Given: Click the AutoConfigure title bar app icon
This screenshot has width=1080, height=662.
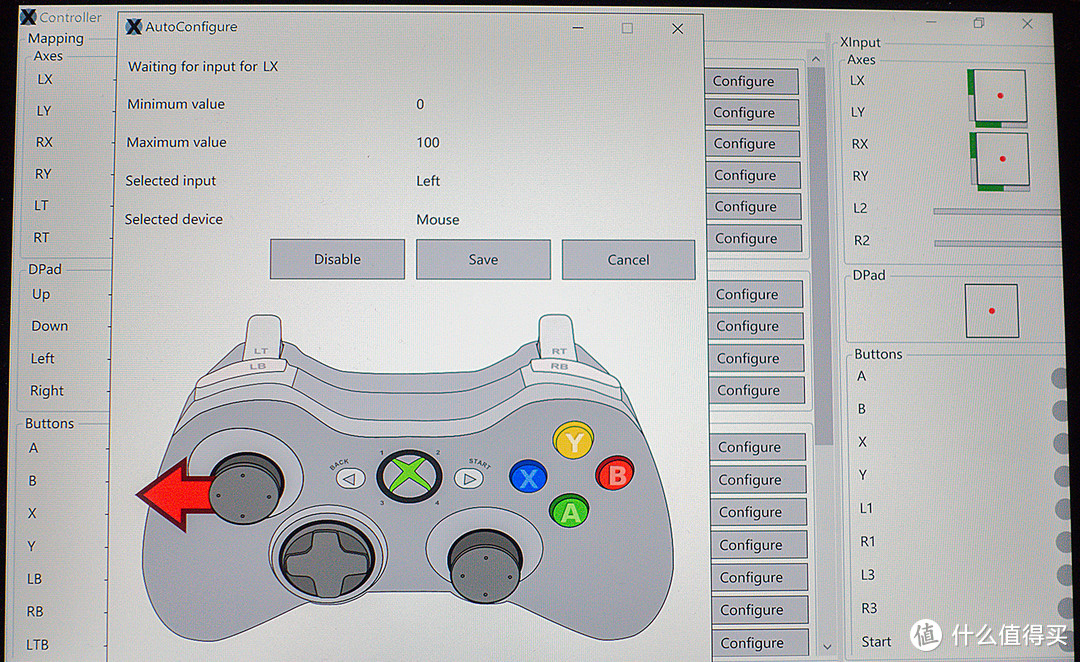Looking at the screenshot, I should coord(134,27).
